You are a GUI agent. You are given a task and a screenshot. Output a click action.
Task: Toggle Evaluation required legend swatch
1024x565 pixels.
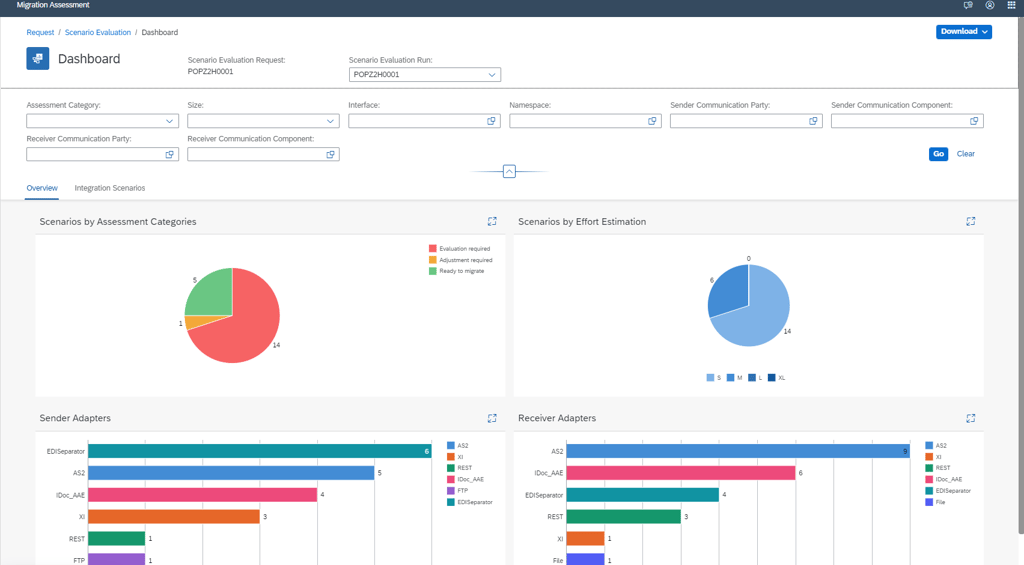pos(432,249)
